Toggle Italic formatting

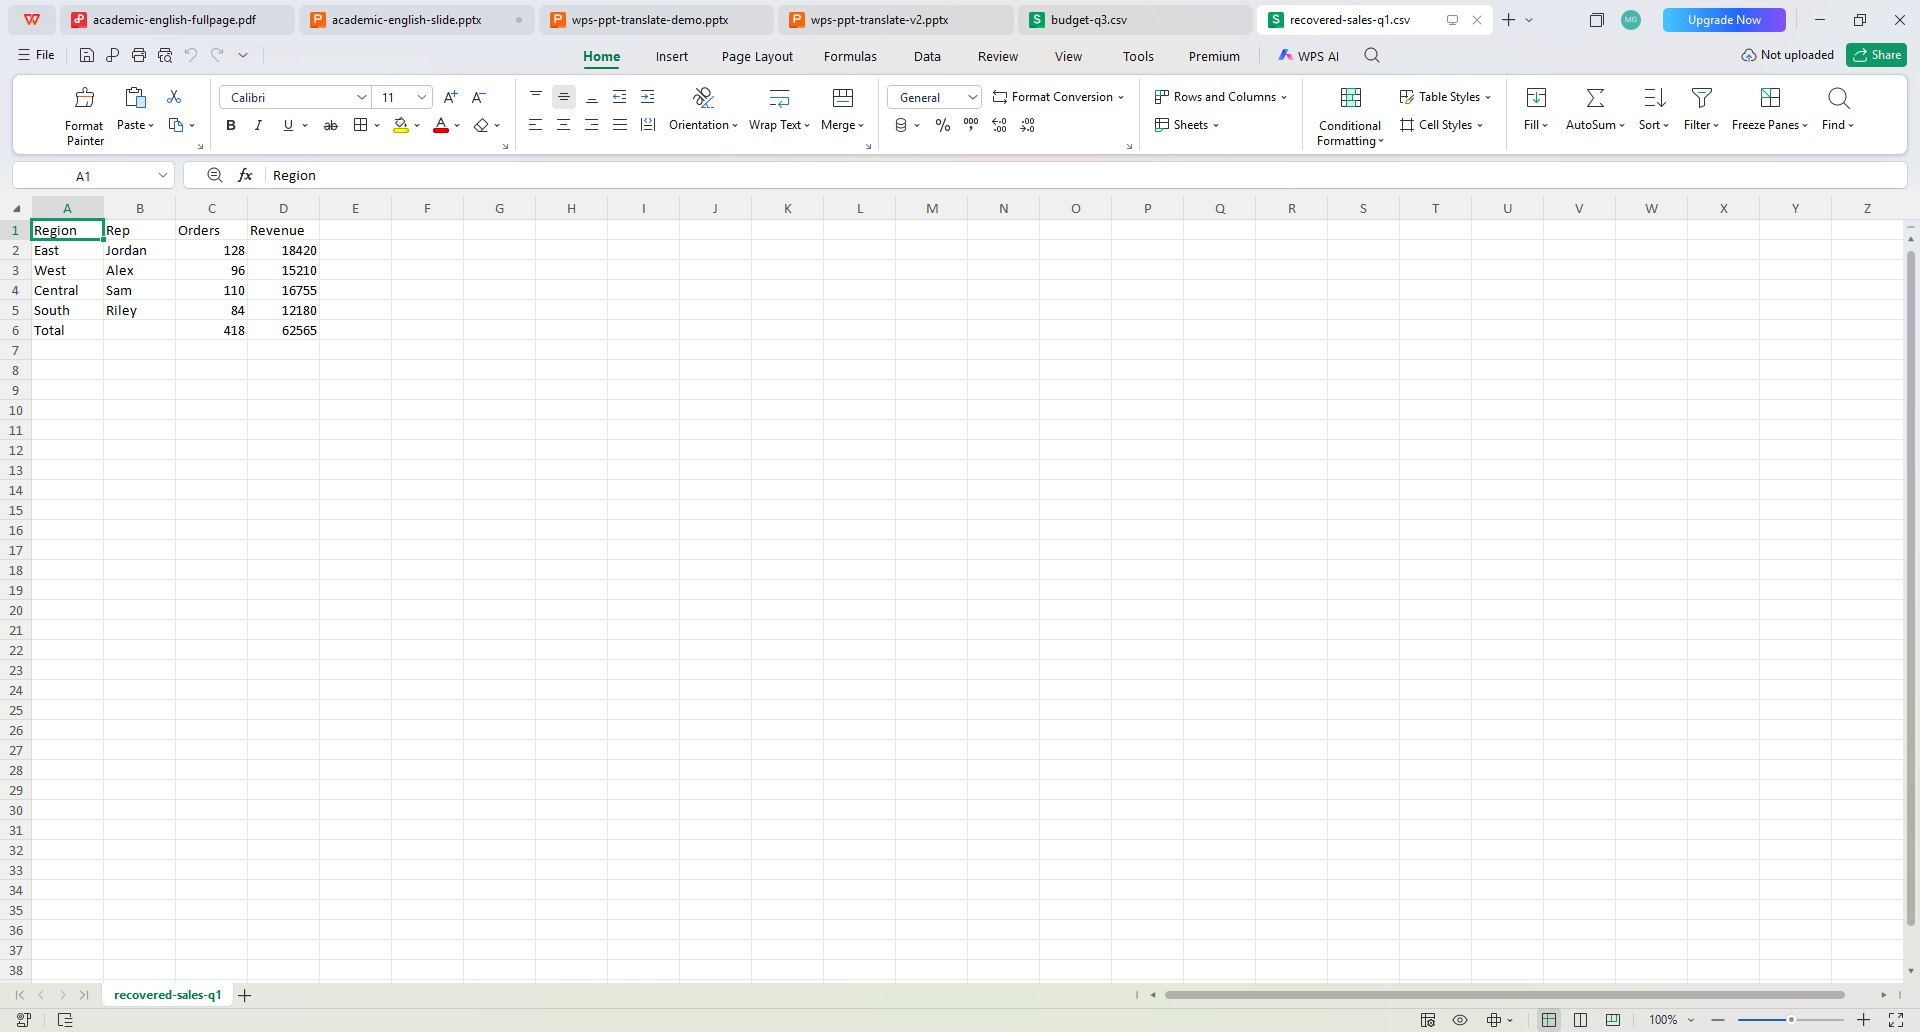[258, 125]
